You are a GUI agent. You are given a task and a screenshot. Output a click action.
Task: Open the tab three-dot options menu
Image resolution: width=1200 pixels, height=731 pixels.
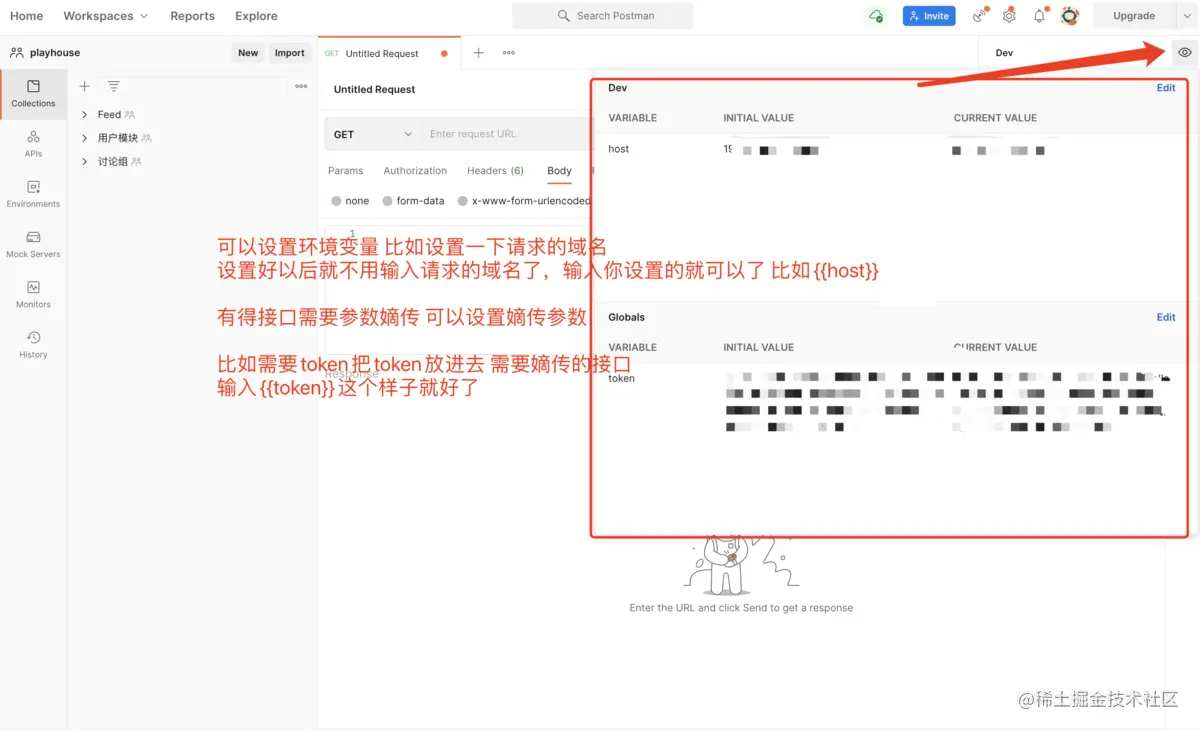[x=509, y=53]
